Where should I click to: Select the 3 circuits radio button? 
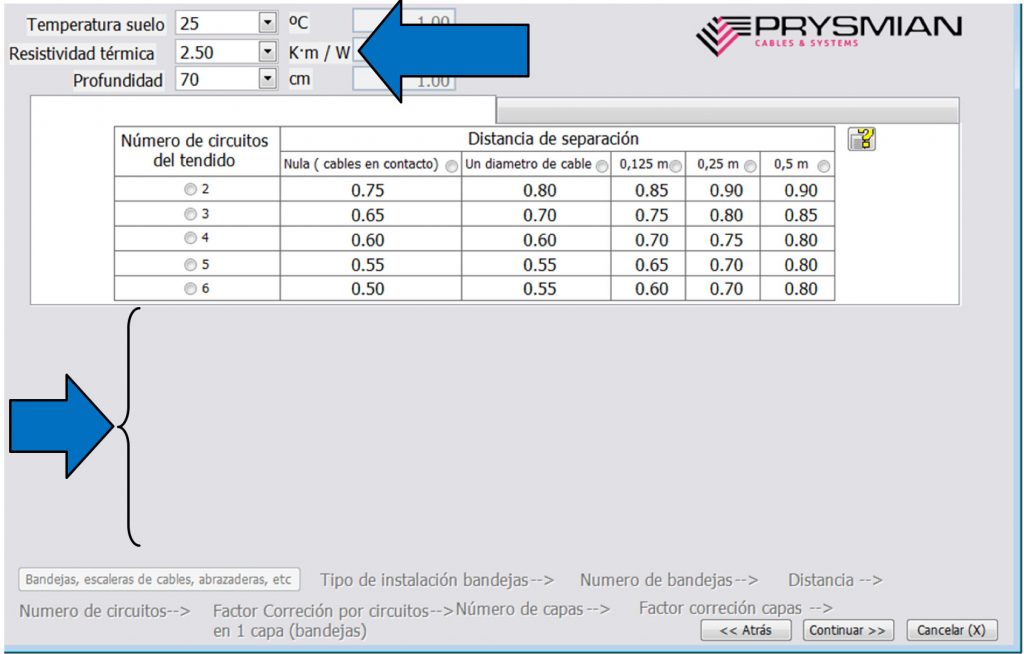pyautogui.click(x=190, y=214)
